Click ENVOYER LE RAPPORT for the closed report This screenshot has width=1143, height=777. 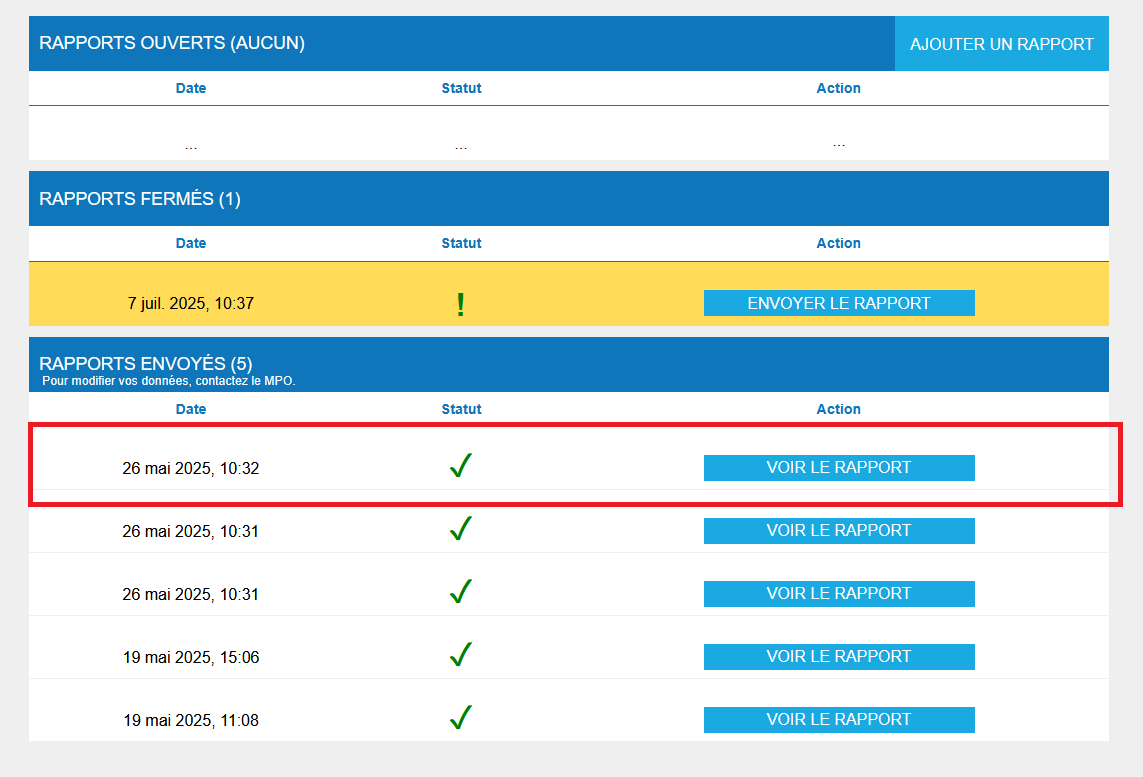point(839,302)
